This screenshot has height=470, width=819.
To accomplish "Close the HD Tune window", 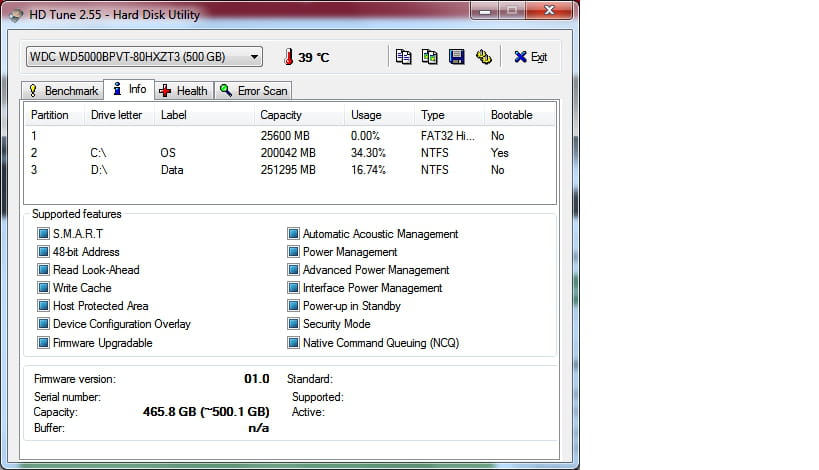I will (549, 10).
